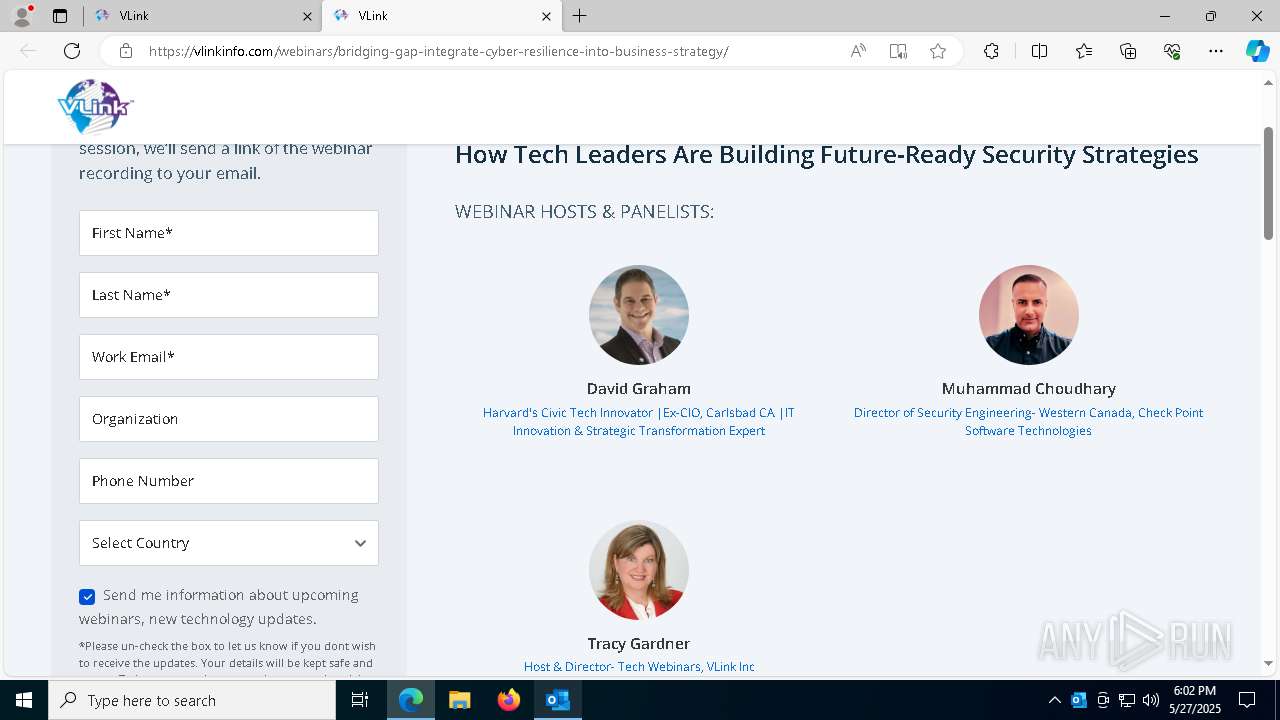Open Immersive Reader icon
This screenshot has height=720, width=1280.
tap(898, 51)
